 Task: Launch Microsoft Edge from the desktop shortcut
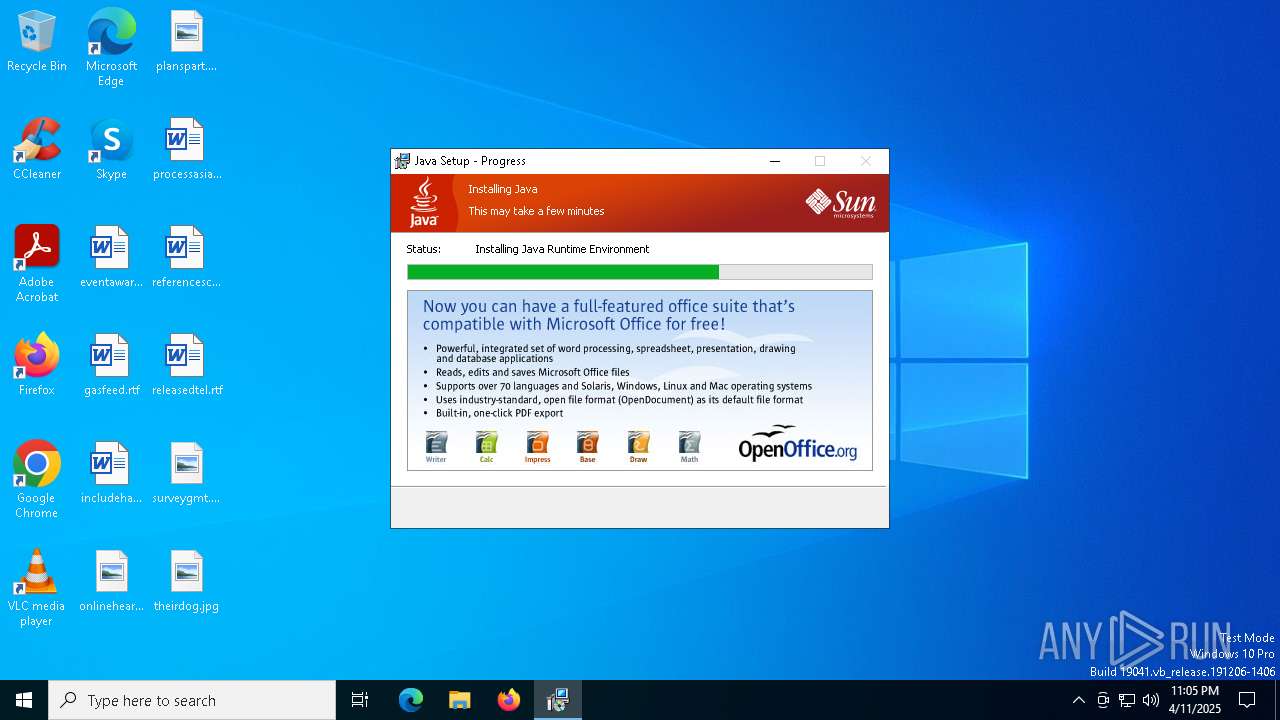(111, 48)
